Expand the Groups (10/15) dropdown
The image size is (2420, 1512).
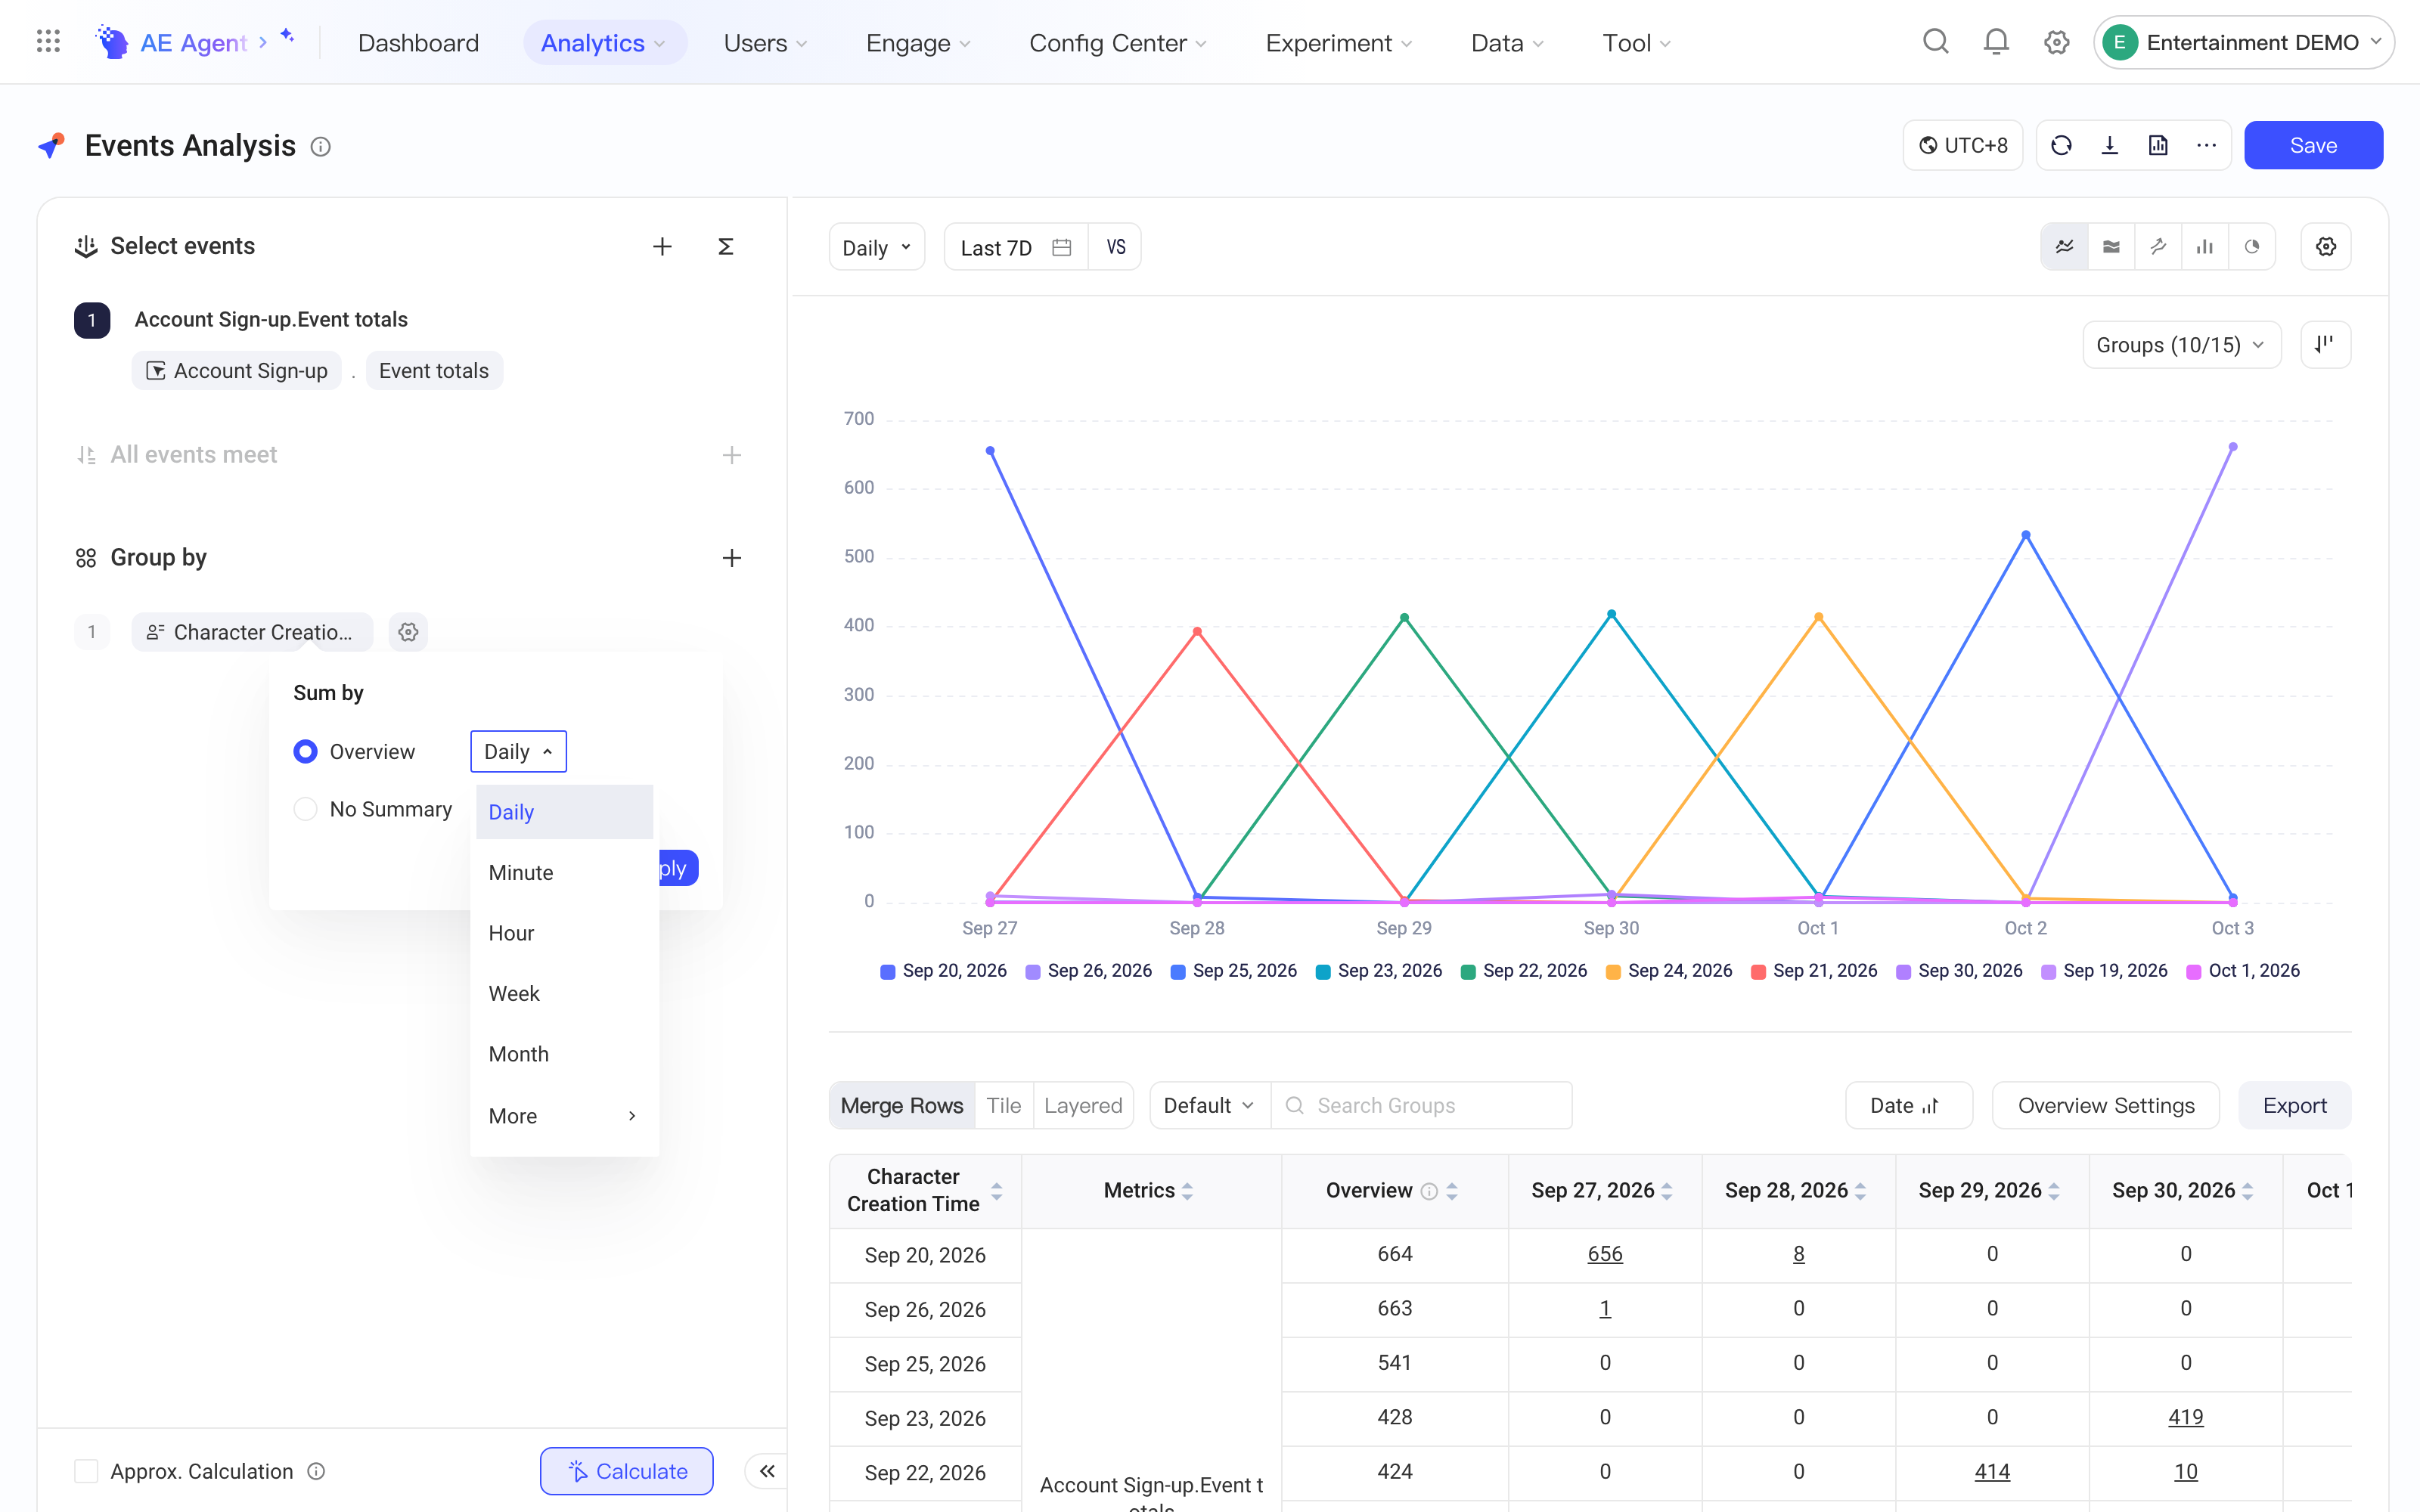(x=2180, y=345)
